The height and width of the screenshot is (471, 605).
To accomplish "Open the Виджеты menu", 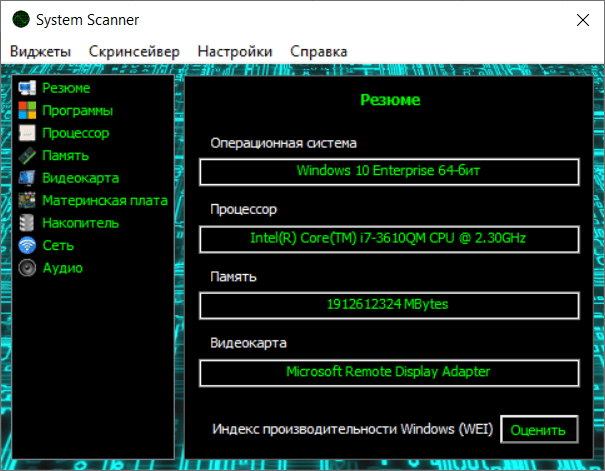I will click(41, 51).
